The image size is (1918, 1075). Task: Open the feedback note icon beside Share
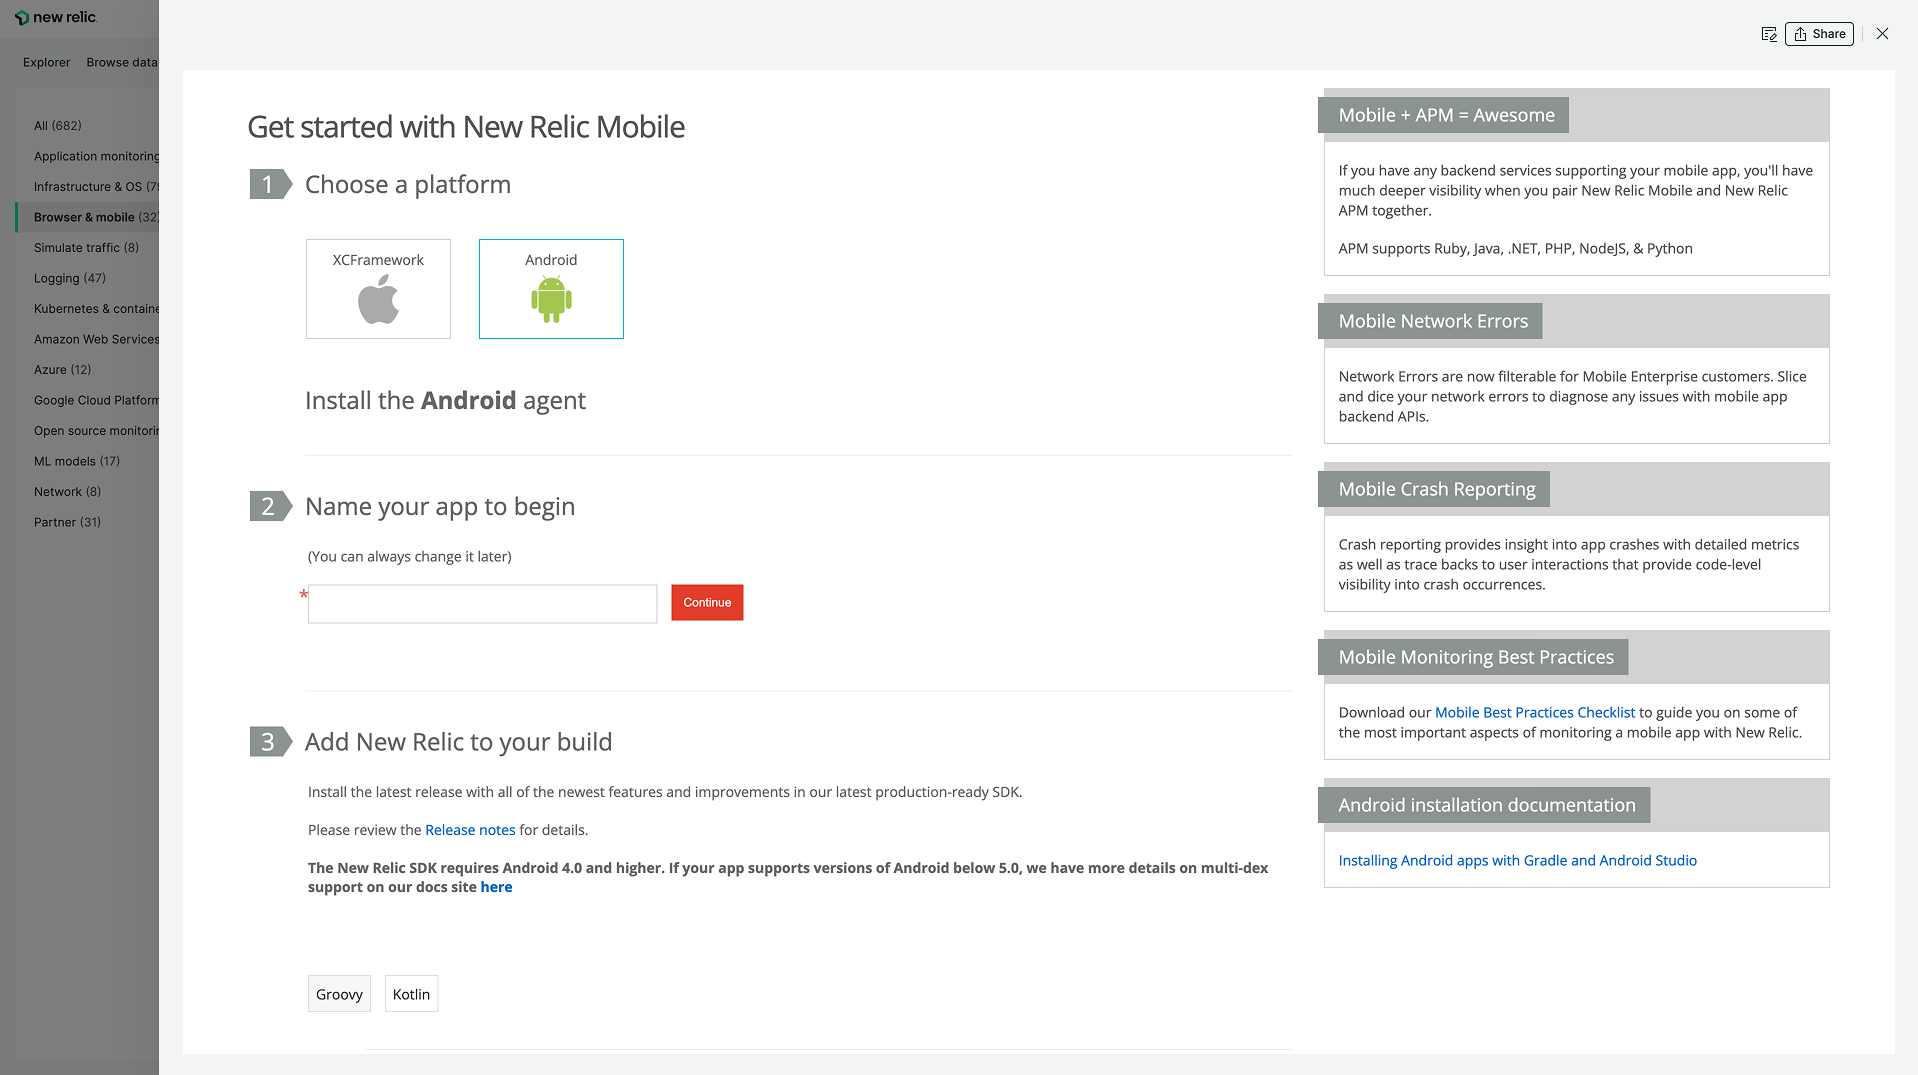pyautogui.click(x=1769, y=34)
